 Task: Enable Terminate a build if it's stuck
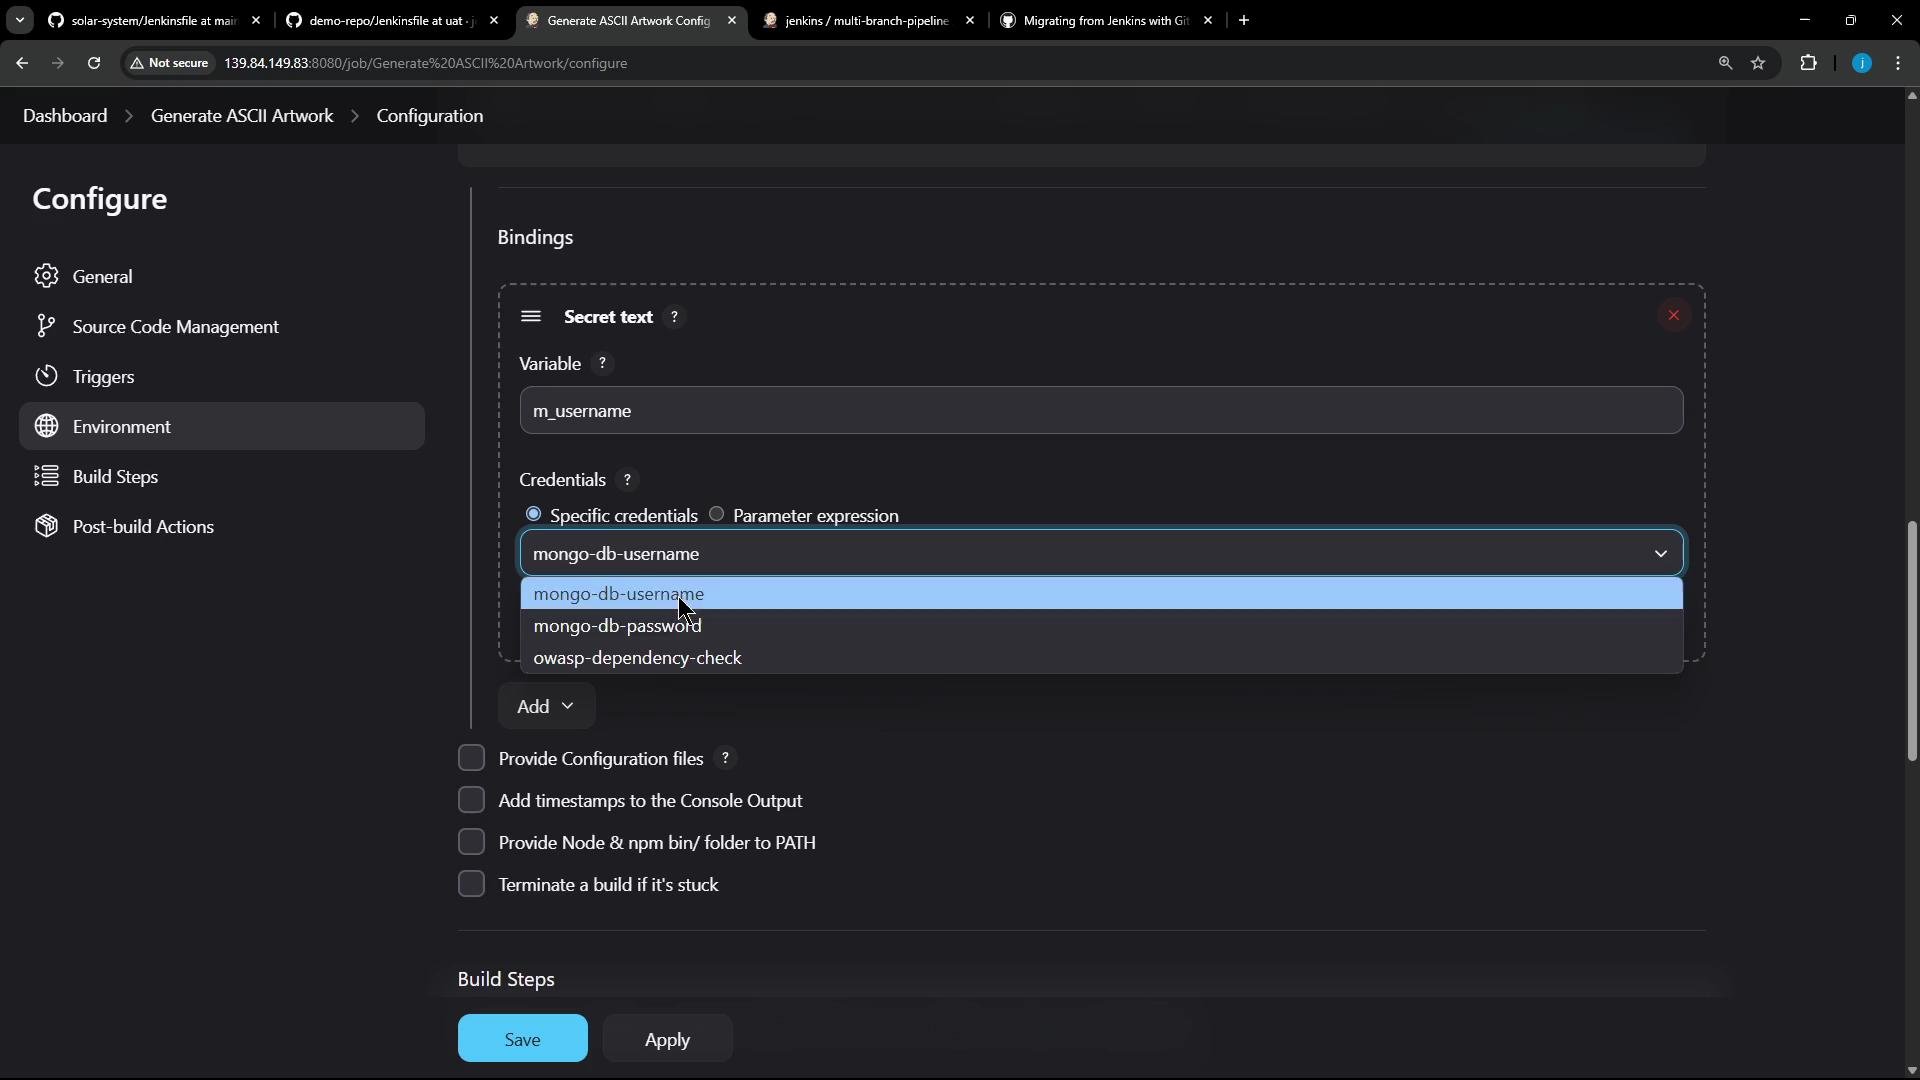pyautogui.click(x=471, y=884)
